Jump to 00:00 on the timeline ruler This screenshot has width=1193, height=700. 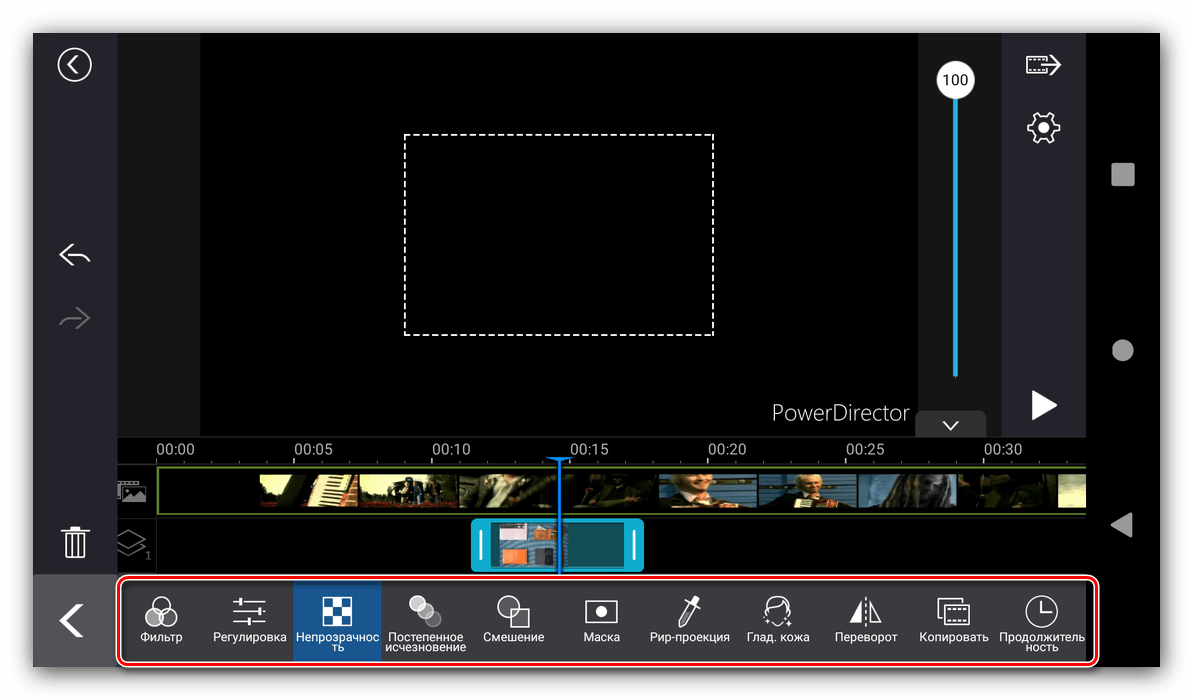pyautogui.click(x=175, y=450)
